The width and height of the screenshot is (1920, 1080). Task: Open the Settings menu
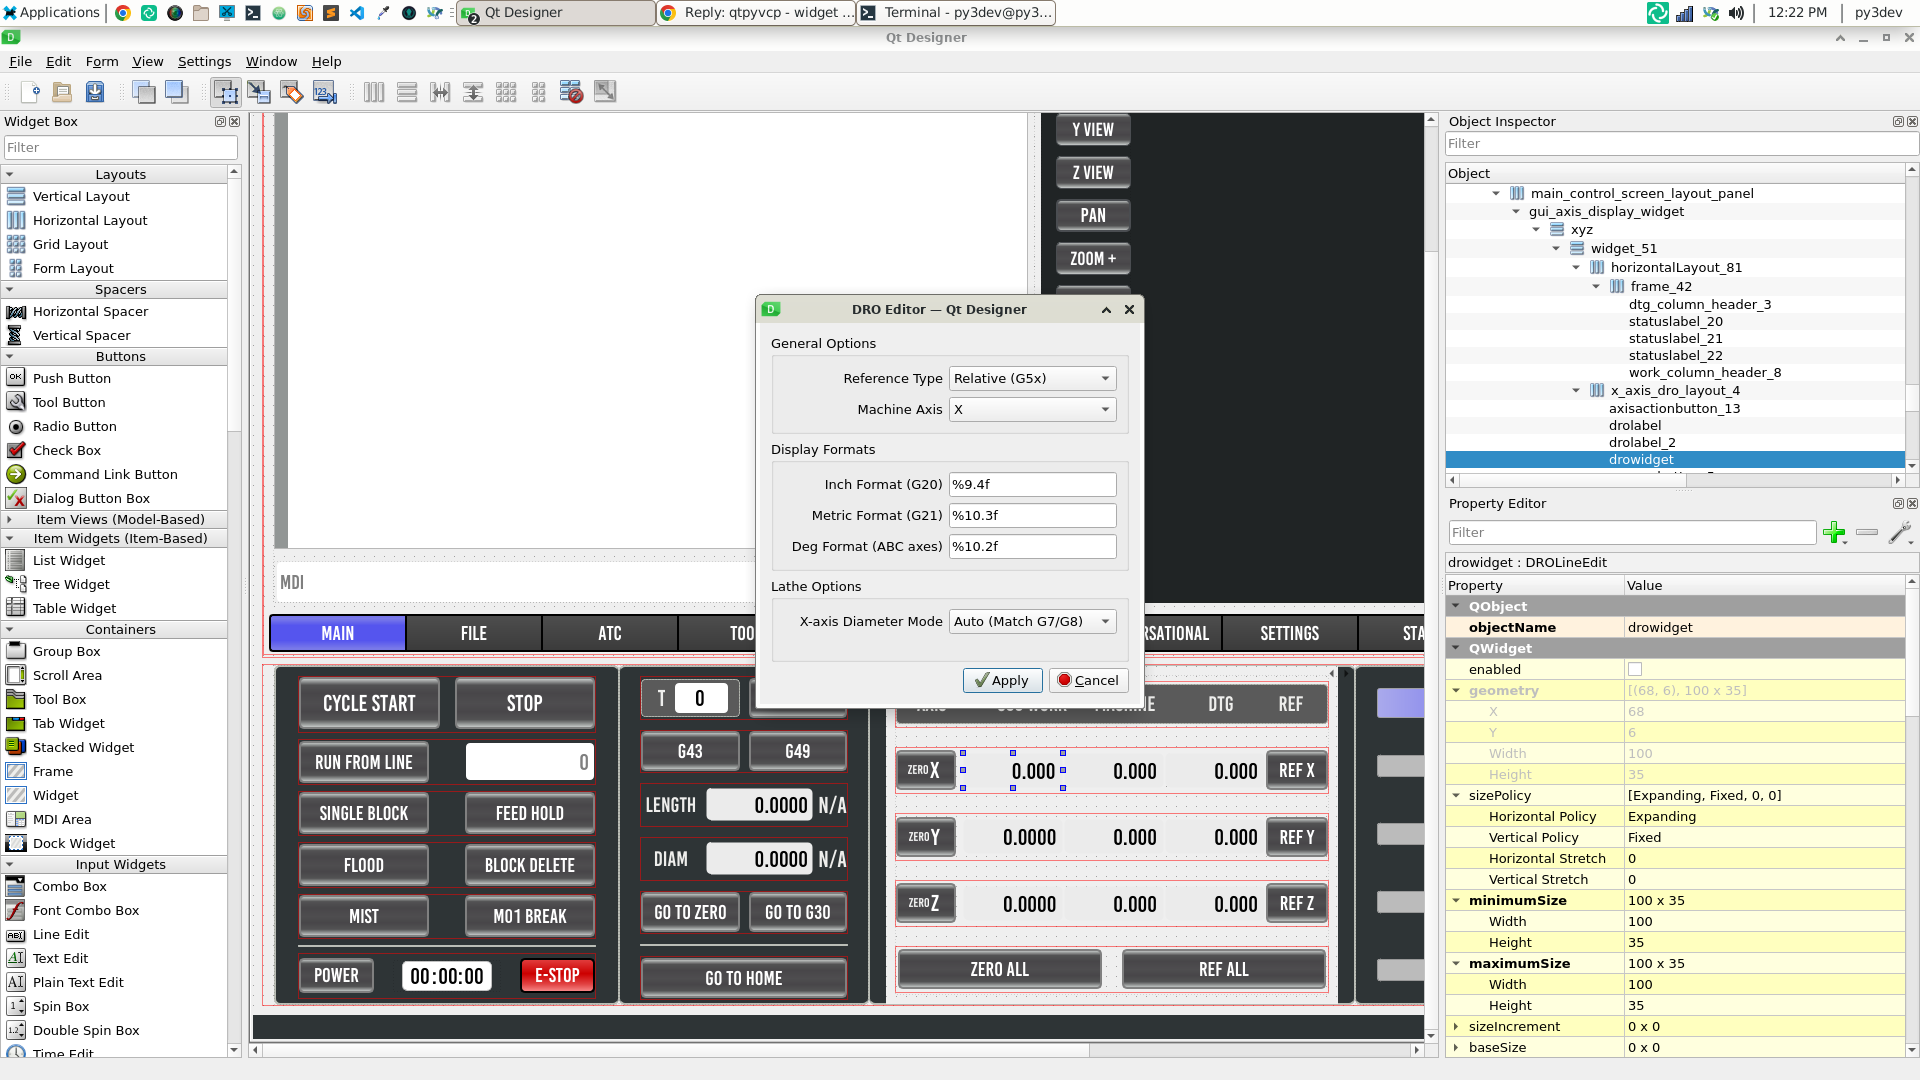click(204, 62)
